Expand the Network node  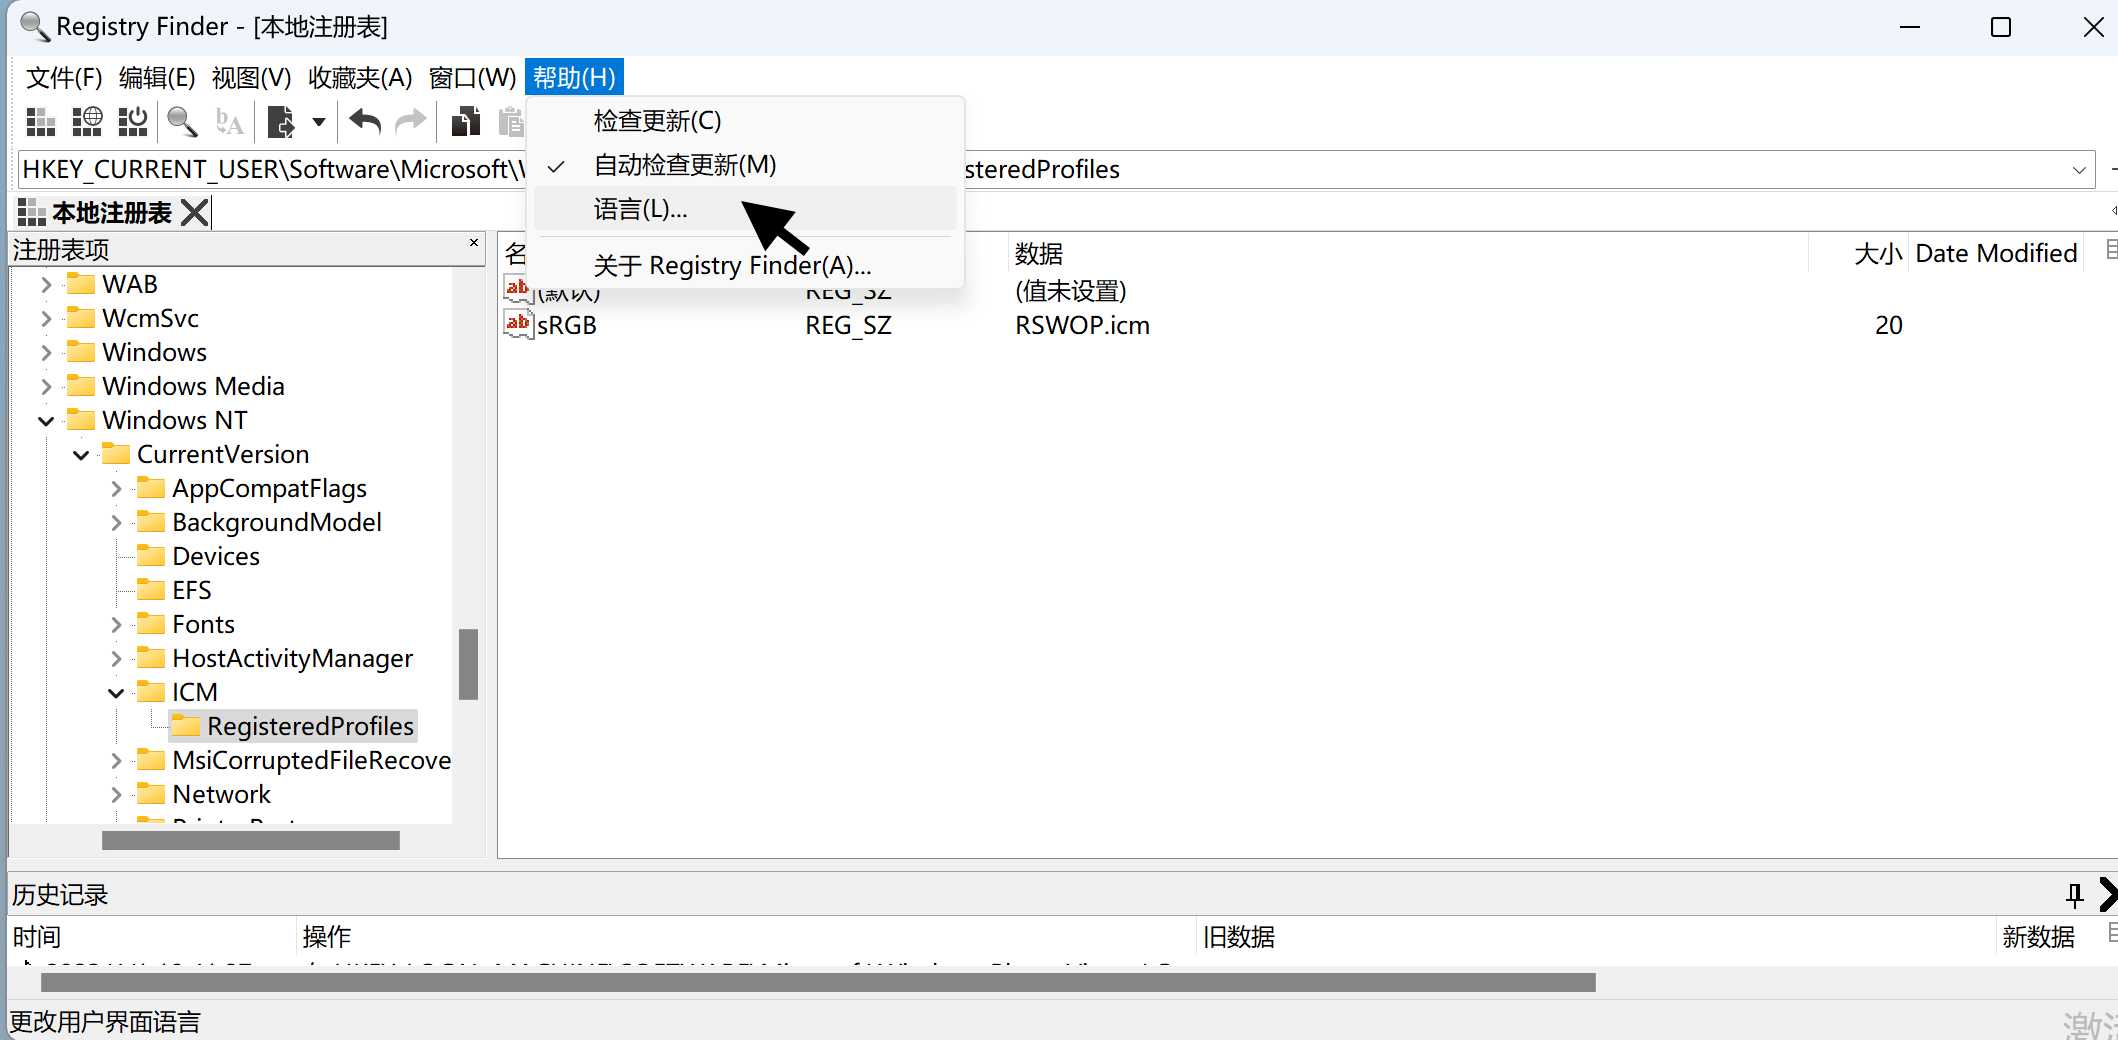pyautogui.click(x=116, y=795)
